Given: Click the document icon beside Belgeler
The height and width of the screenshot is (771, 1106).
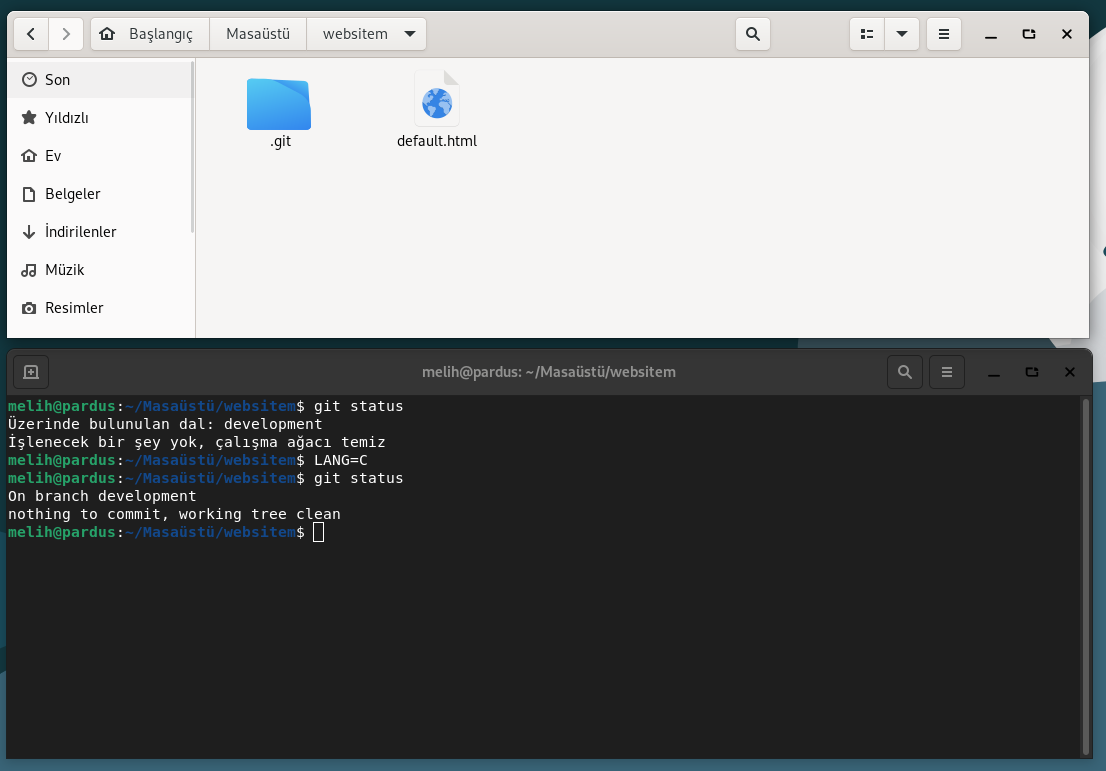Looking at the screenshot, I should pyautogui.click(x=29, y=194).
